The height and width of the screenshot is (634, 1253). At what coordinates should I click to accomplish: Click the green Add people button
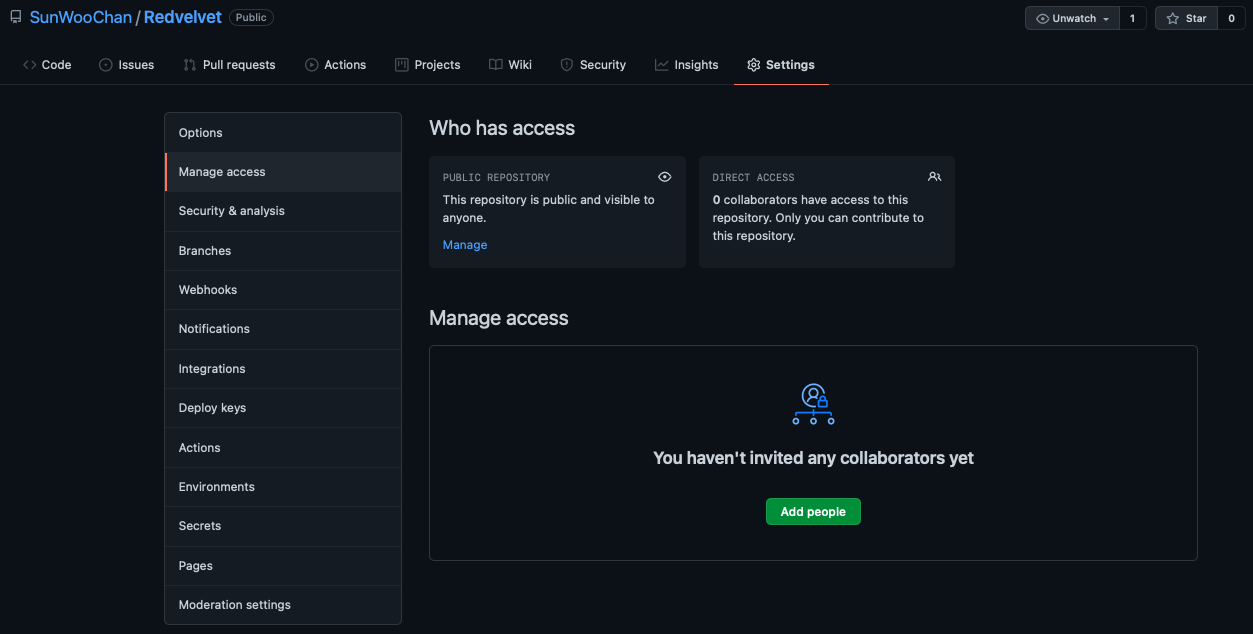coord(813,512)
